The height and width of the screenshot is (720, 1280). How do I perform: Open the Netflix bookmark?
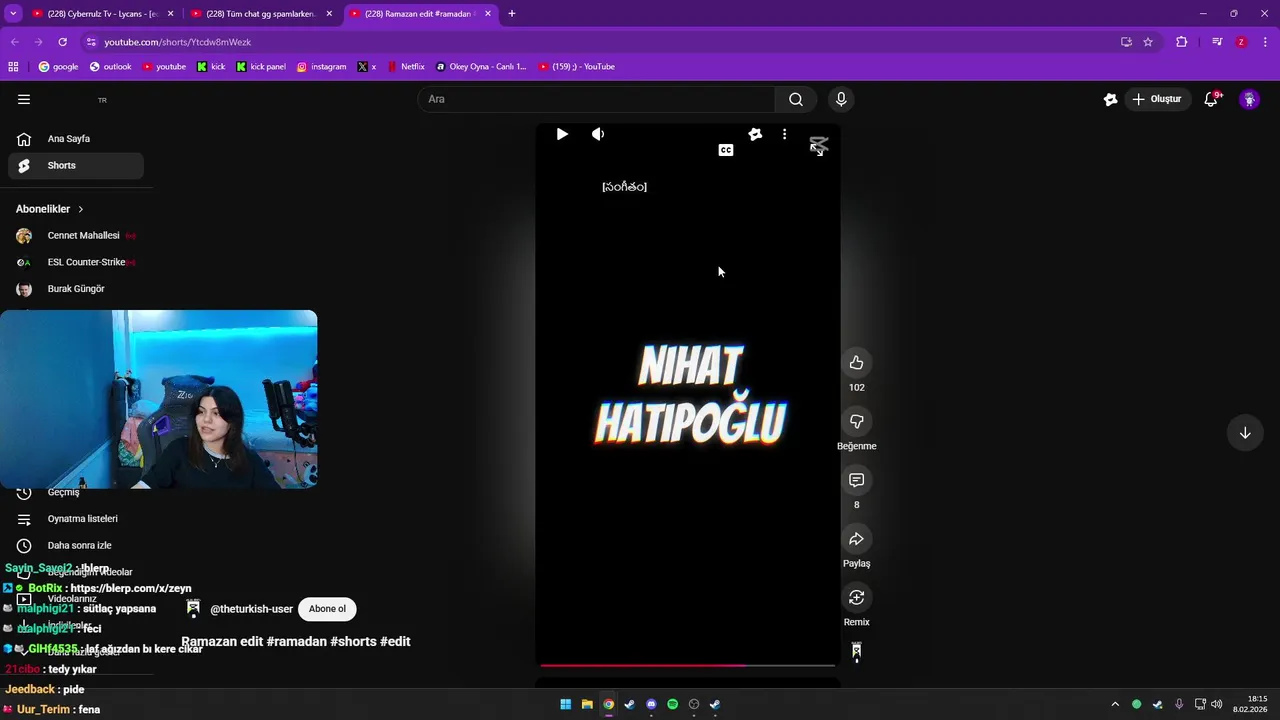[x=405, y=67]
